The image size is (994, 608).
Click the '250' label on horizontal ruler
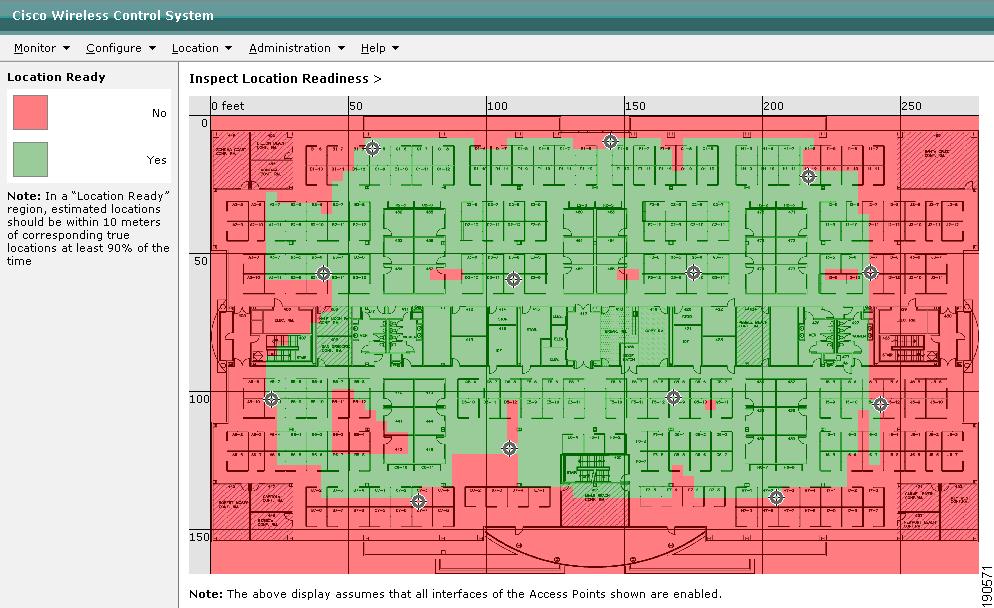pyautogui.click(x=912, y=106)
